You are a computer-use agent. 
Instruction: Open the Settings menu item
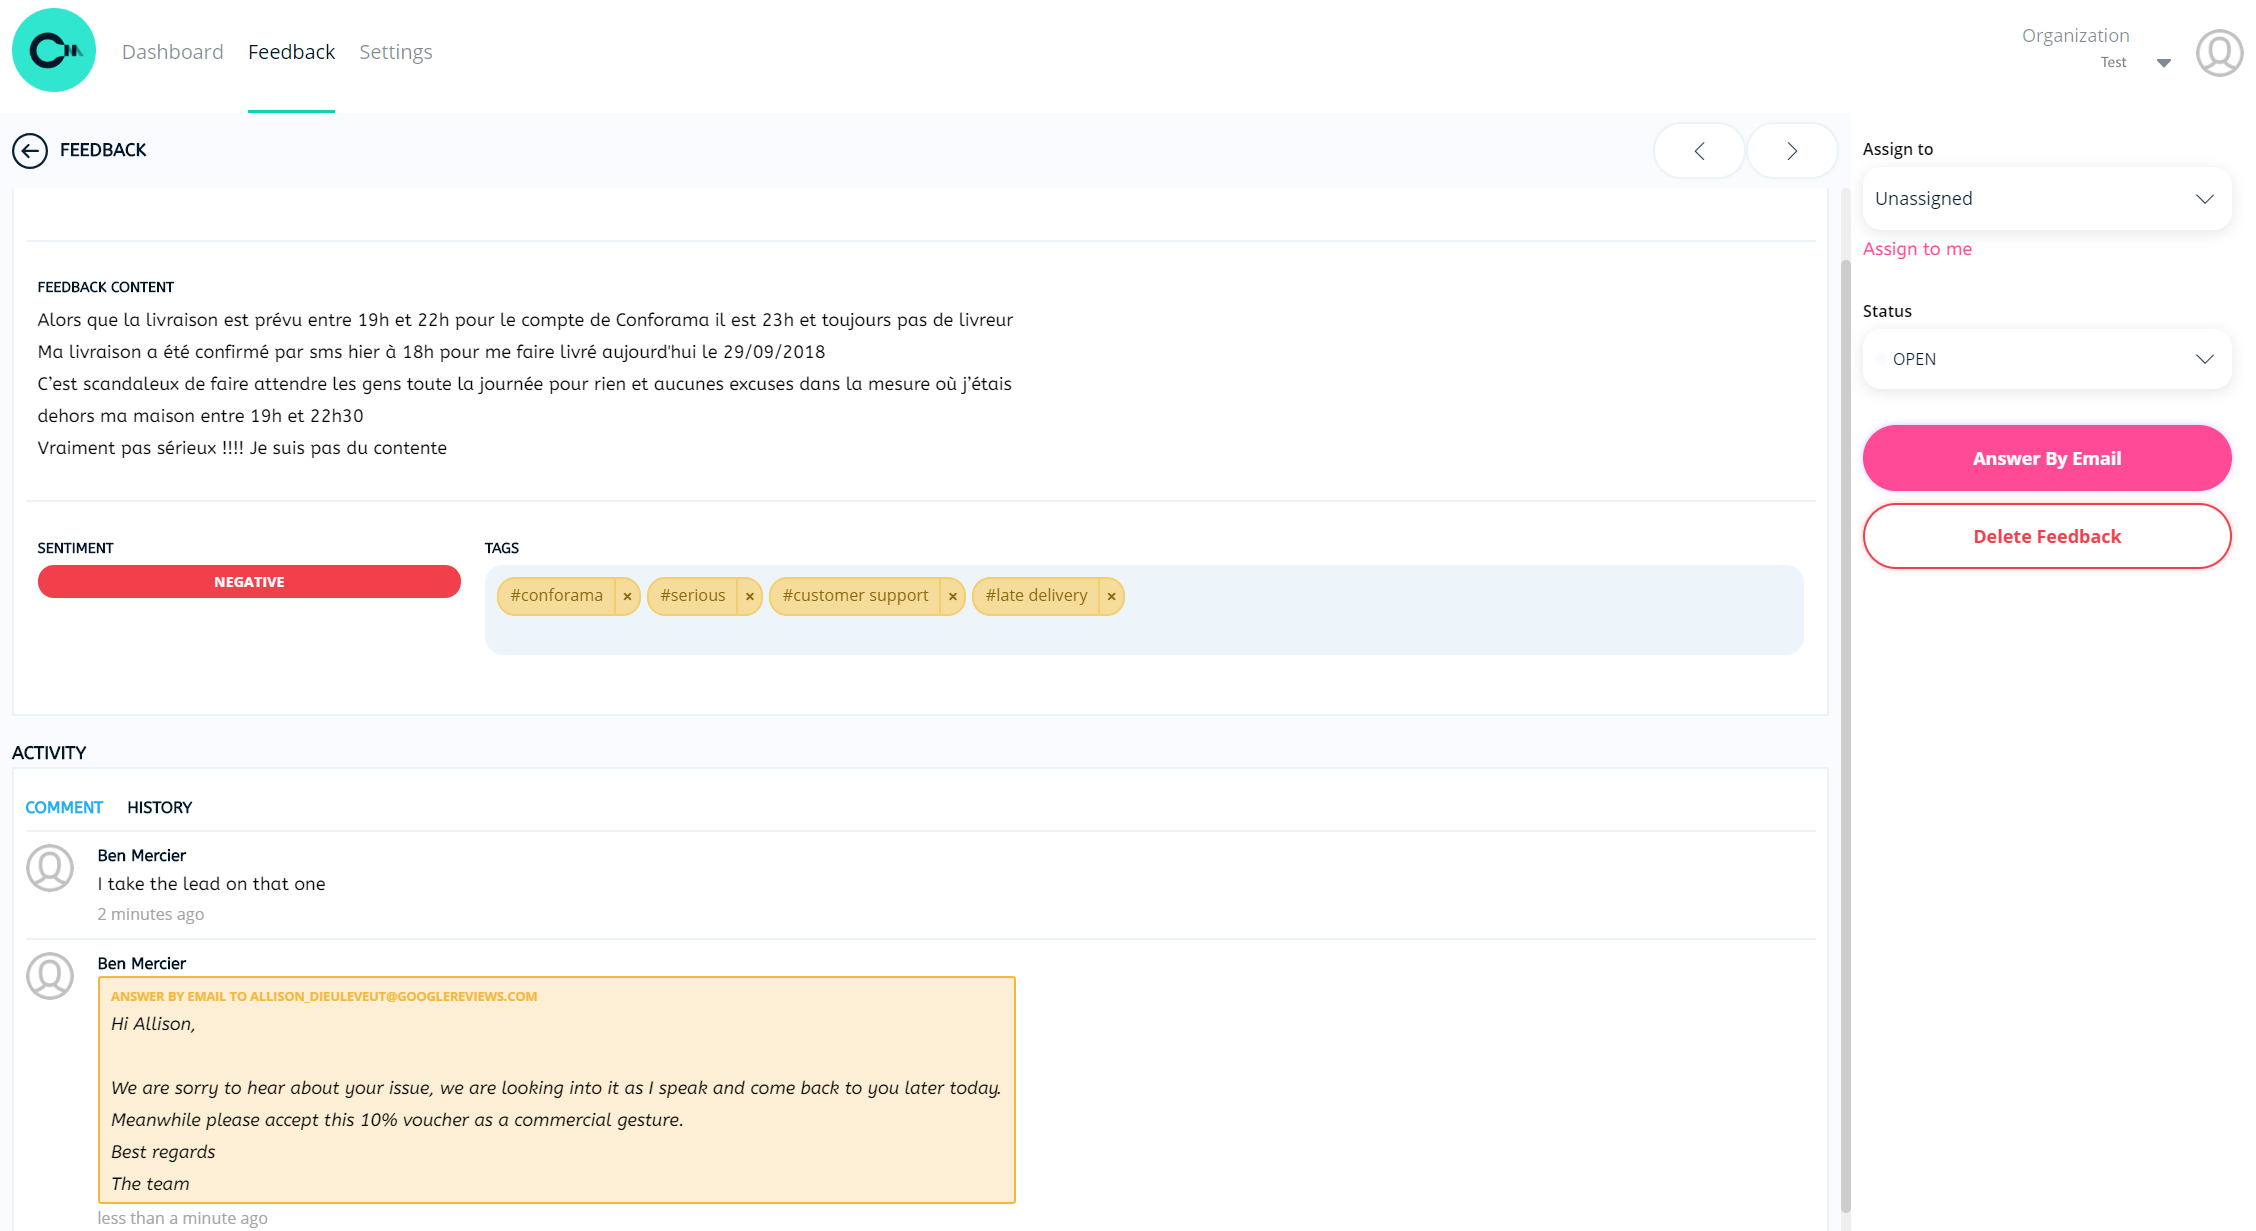396,52
